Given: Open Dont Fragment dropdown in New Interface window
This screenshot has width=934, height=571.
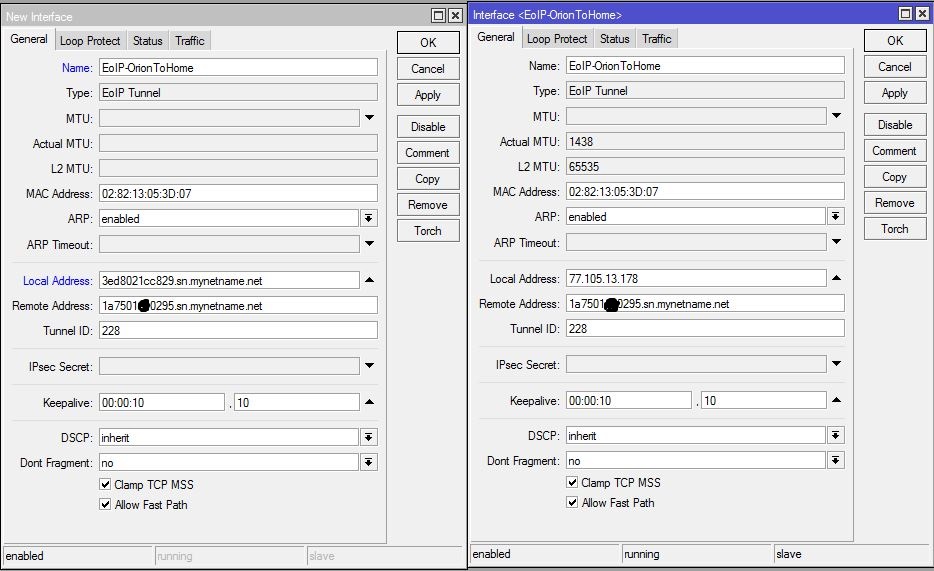Looking at the screenshot, I should point(369,463).
